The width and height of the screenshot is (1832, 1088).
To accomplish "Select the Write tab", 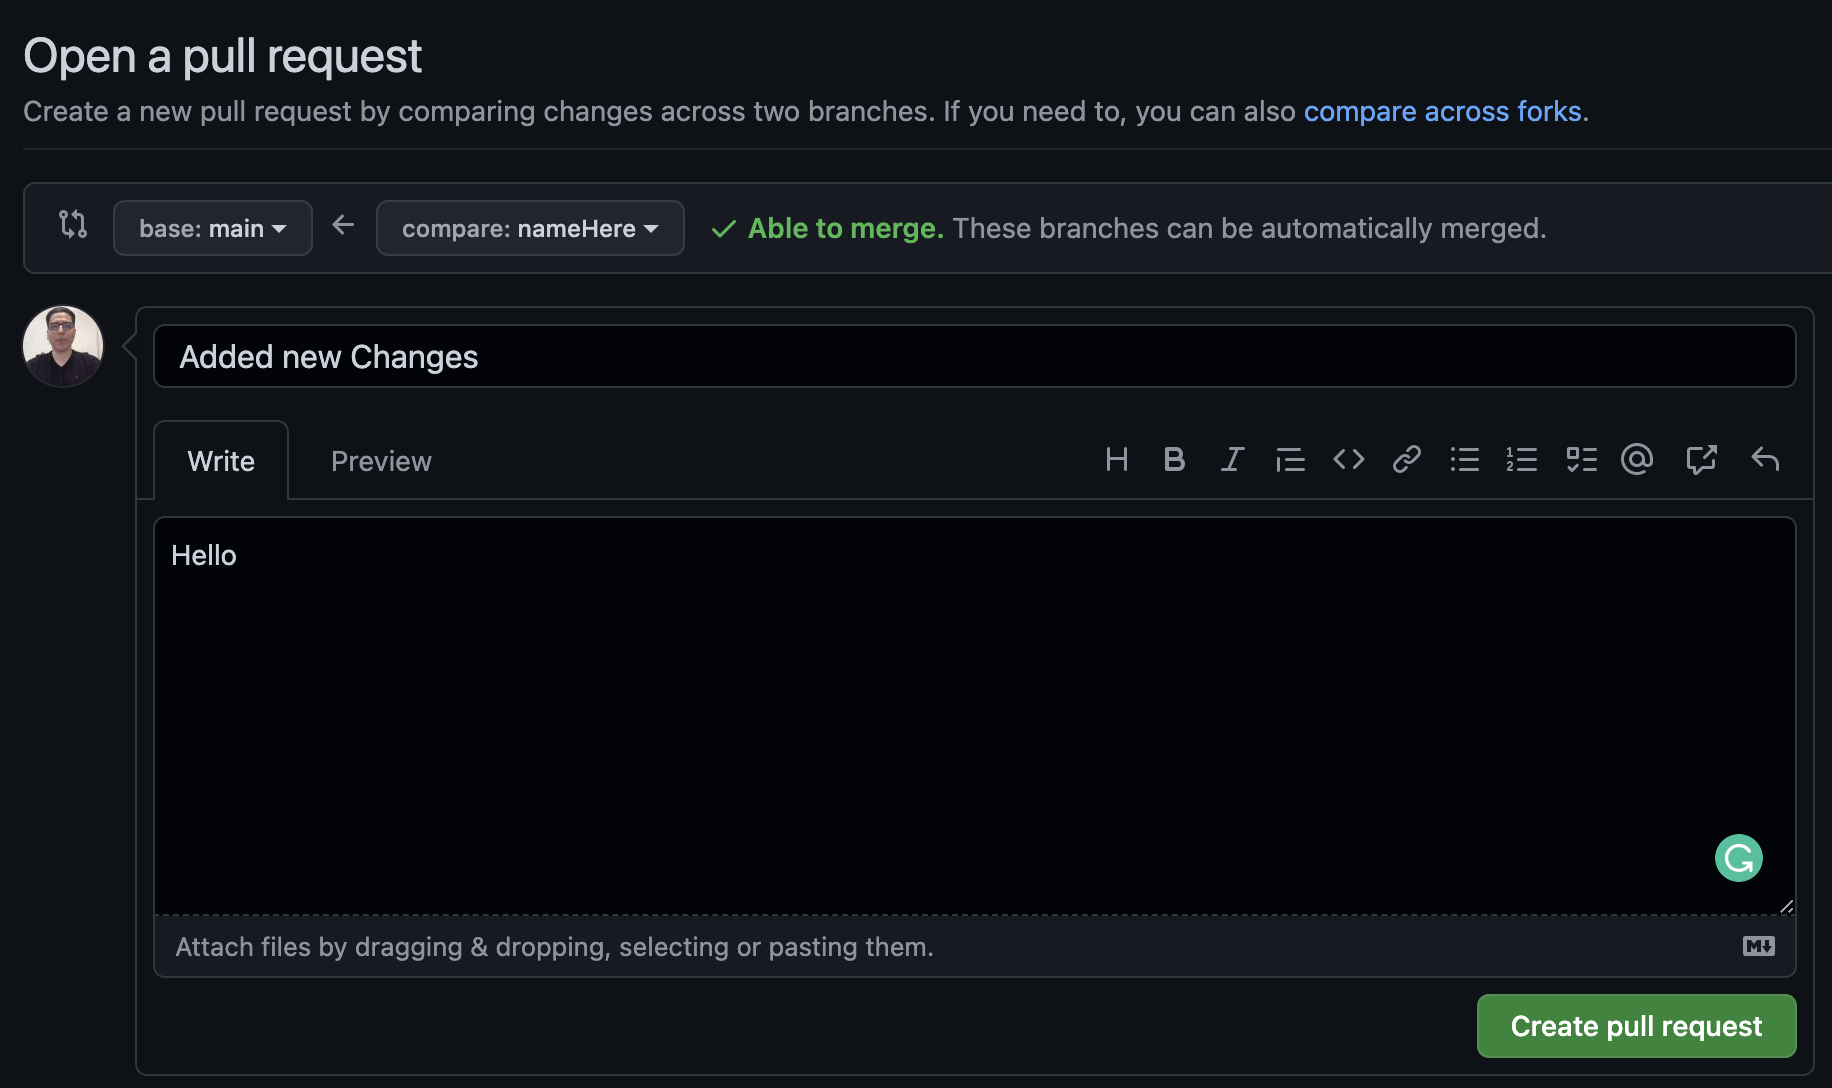I will coord(220,461).
